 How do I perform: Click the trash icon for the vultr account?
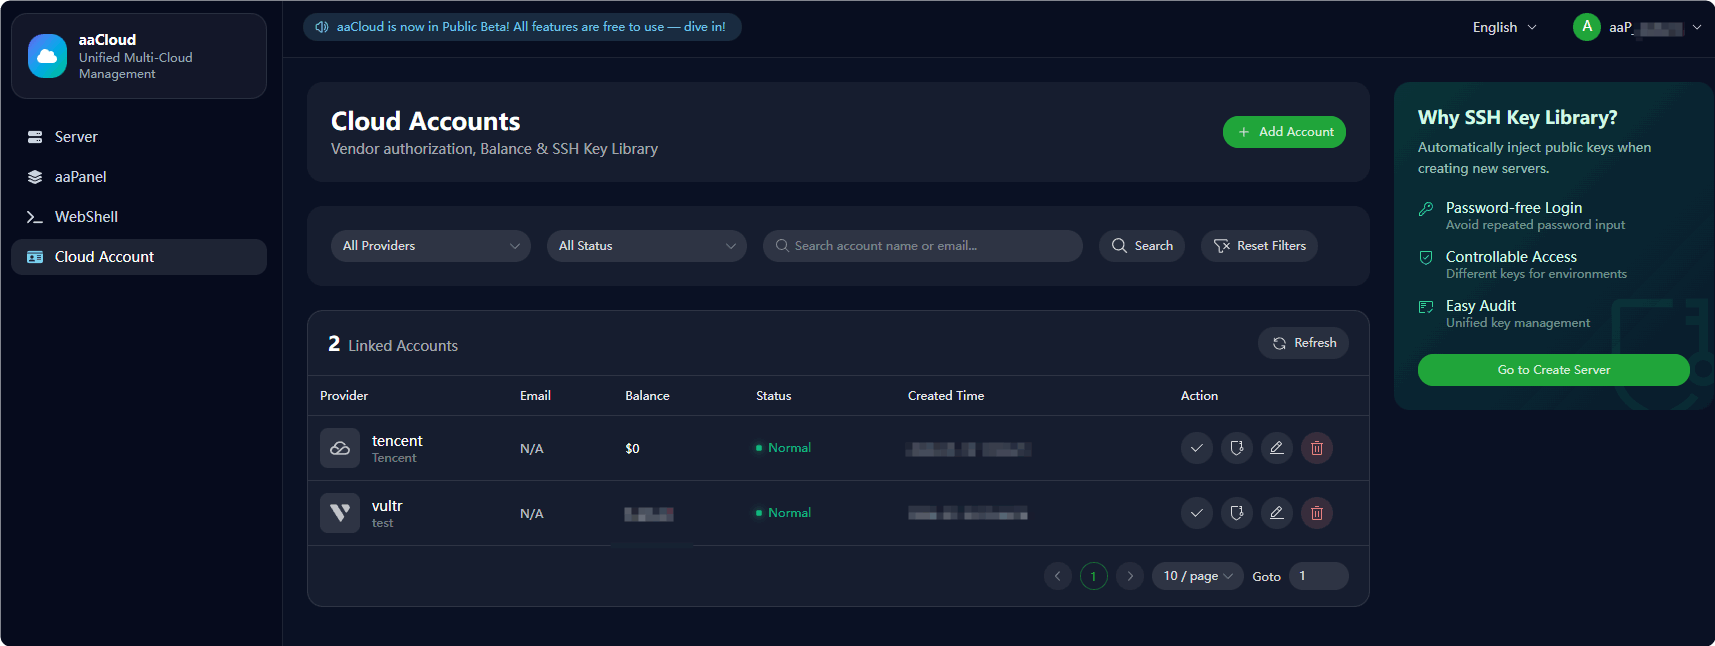coord(1316,513)
